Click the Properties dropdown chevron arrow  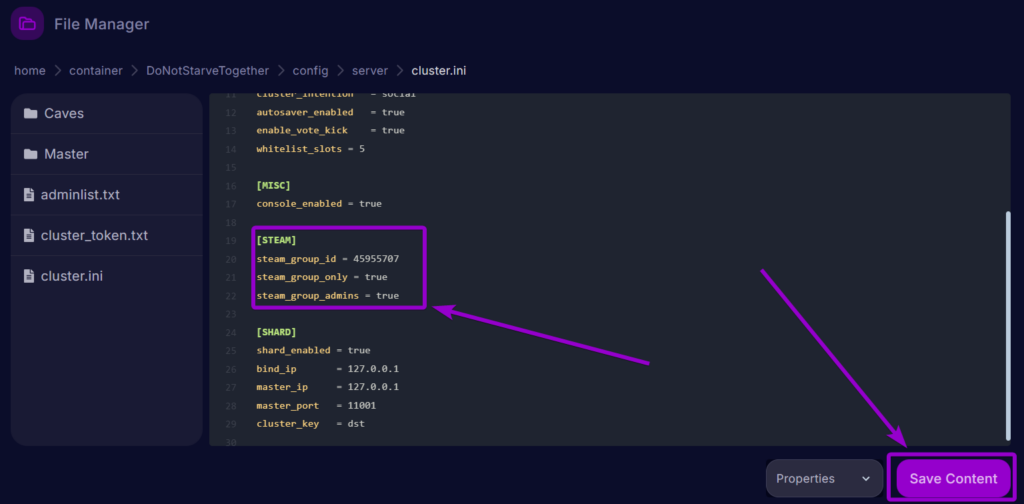coord(865,479)
